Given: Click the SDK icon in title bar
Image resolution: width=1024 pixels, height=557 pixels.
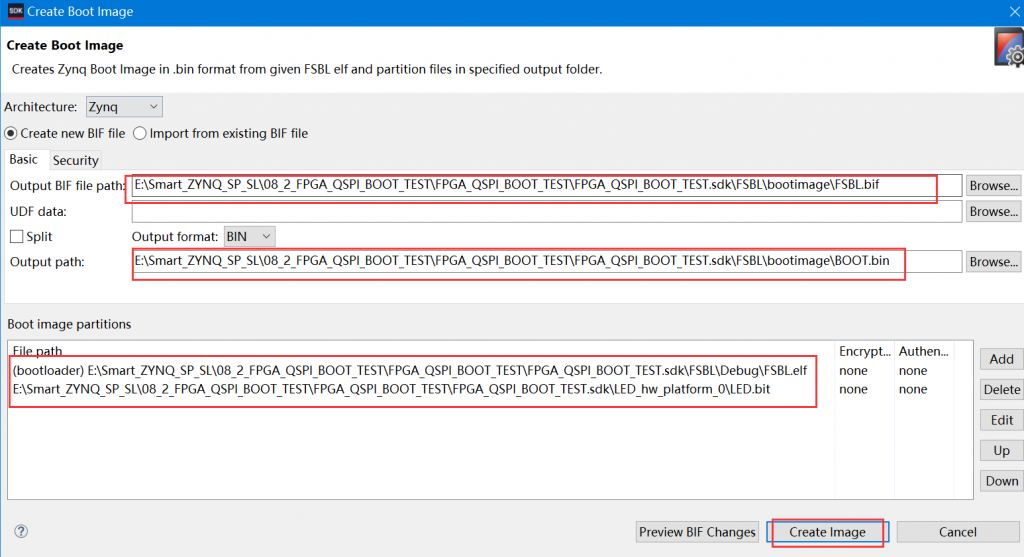Looking at the screenshot, I should [14, 11].
